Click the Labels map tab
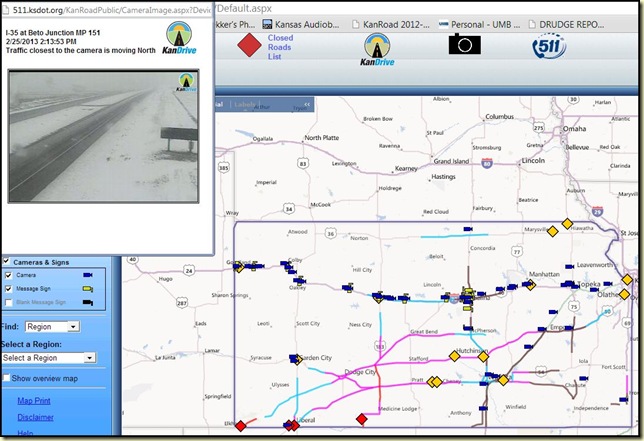 pos(244,105)
